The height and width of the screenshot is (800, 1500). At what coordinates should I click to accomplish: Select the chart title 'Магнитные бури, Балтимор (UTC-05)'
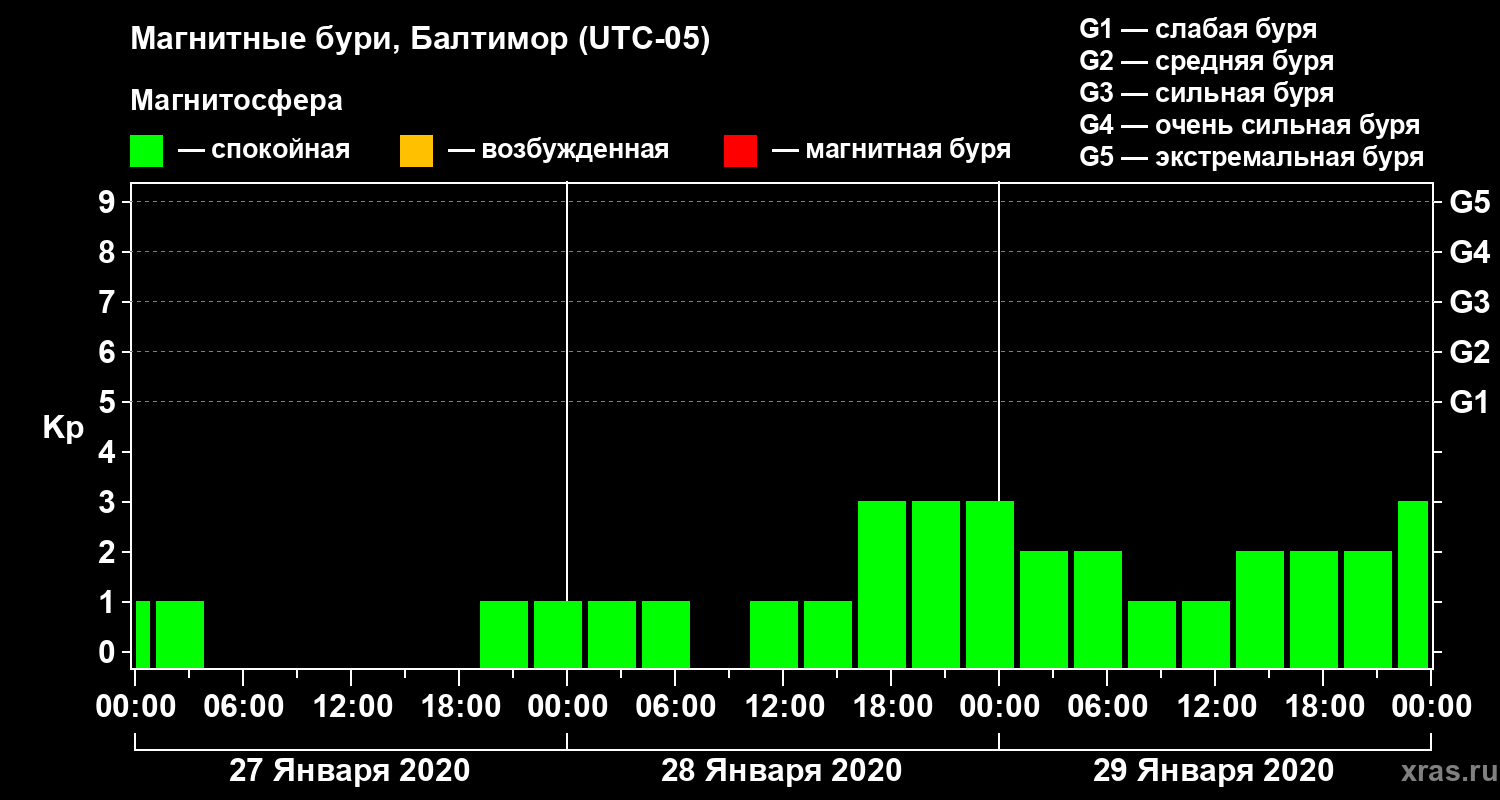click(x=420, y=41)
